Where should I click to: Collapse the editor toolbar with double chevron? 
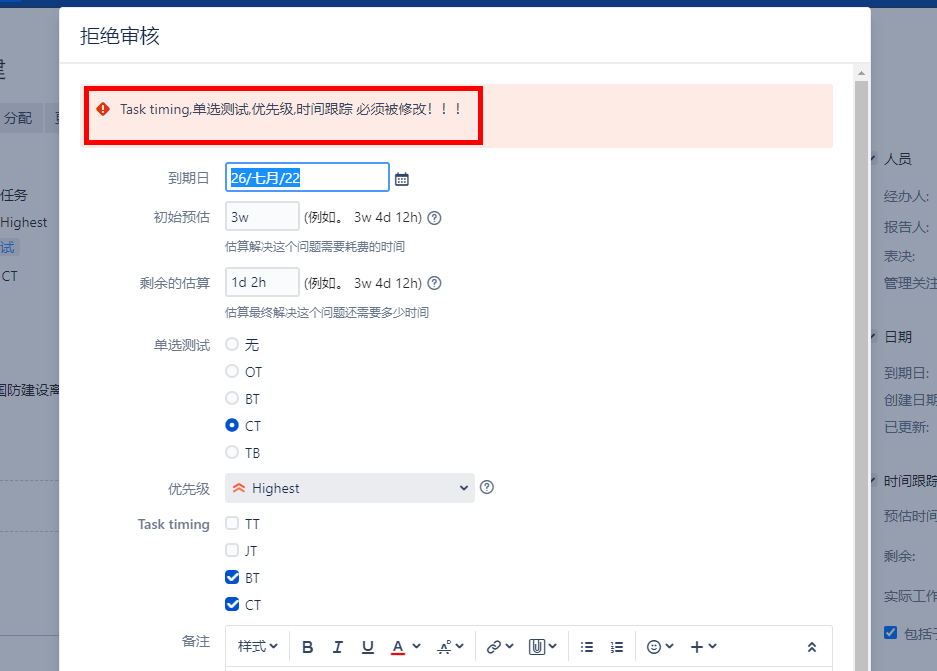pos(812,647)
